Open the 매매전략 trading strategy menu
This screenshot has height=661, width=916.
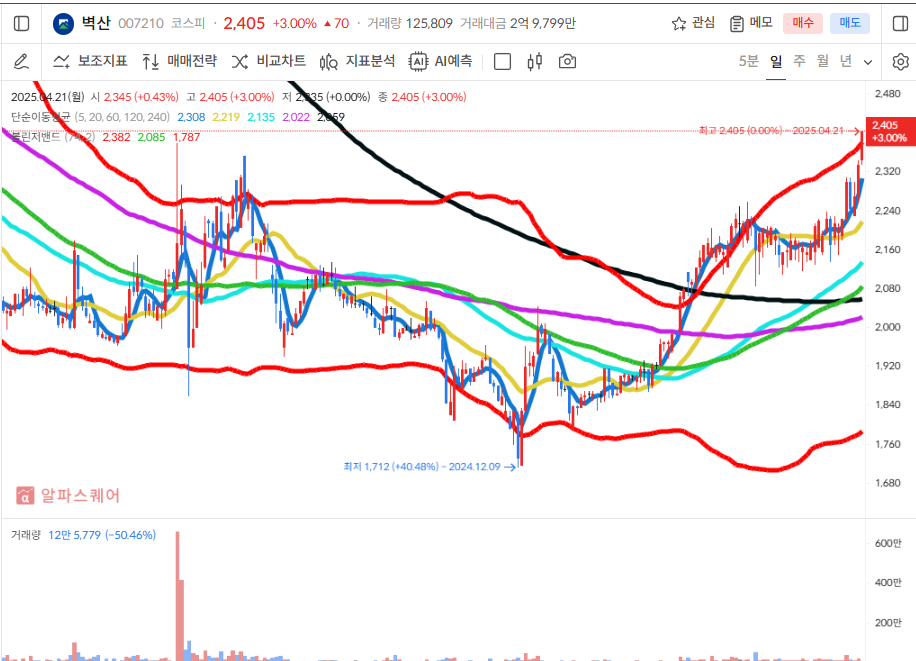tap(179, 62)
